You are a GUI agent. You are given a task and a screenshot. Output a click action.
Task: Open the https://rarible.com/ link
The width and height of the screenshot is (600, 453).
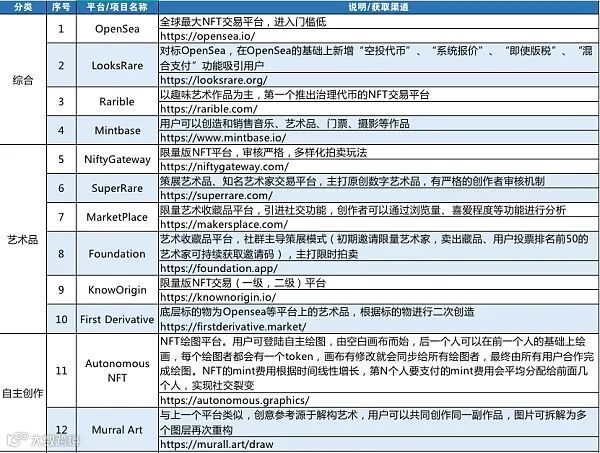coord(209,109)
